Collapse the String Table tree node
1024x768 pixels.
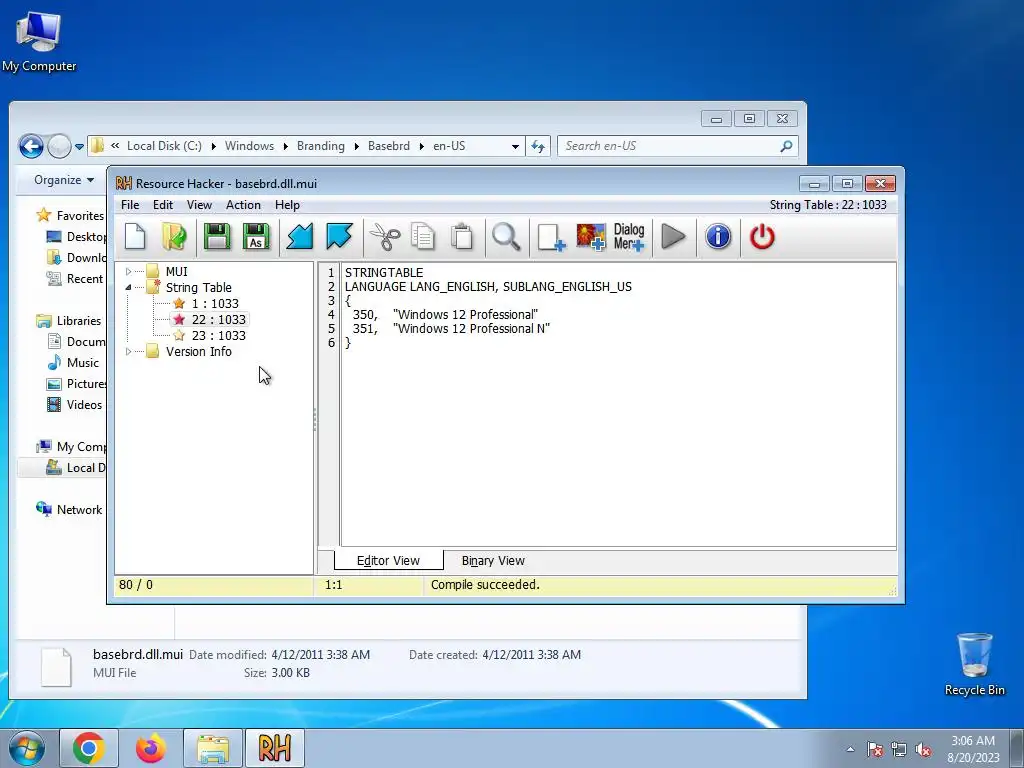129,287
